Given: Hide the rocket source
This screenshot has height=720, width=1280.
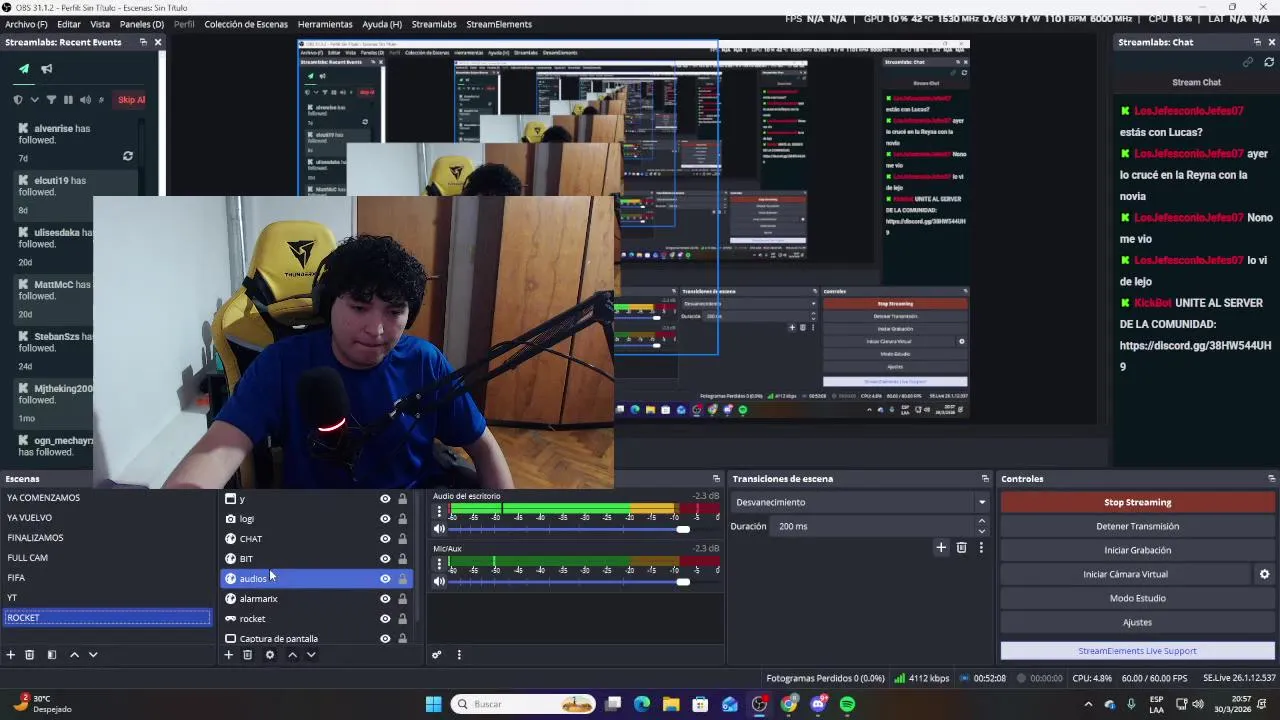Looking at the screenshot, I should click(385, 619).
